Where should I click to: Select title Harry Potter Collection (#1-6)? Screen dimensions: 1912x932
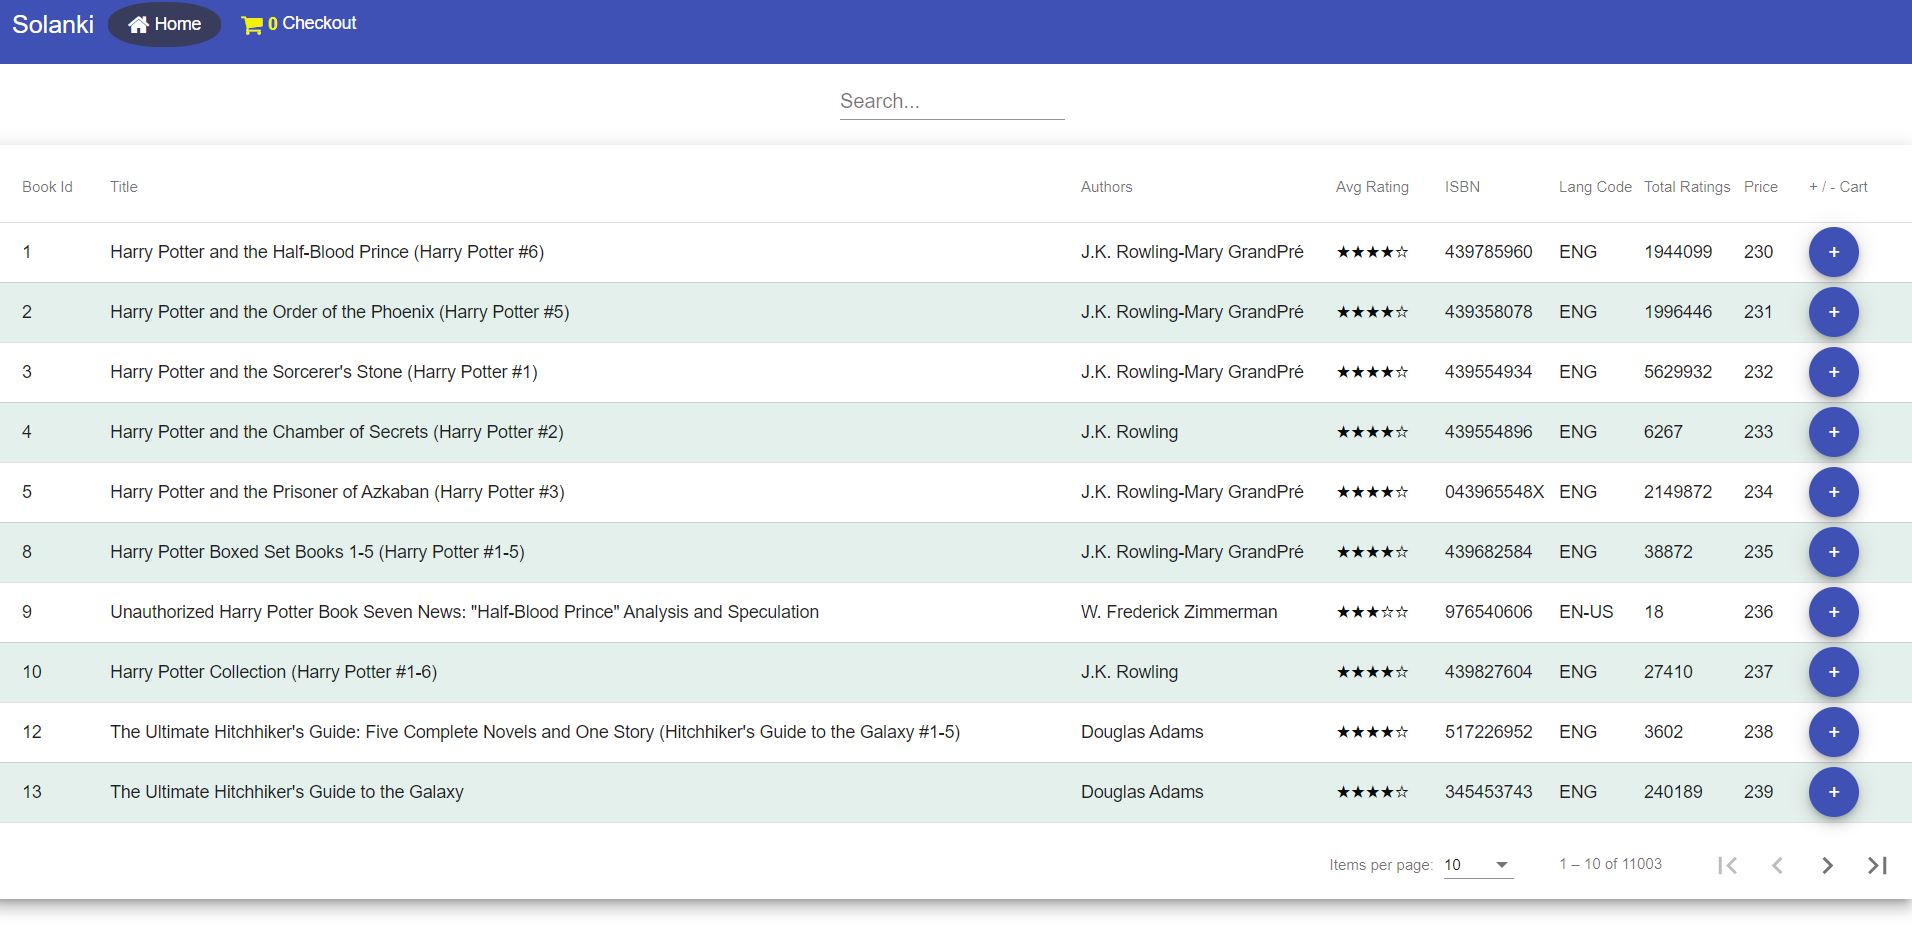pyautogui.click(x=274, y=672)
